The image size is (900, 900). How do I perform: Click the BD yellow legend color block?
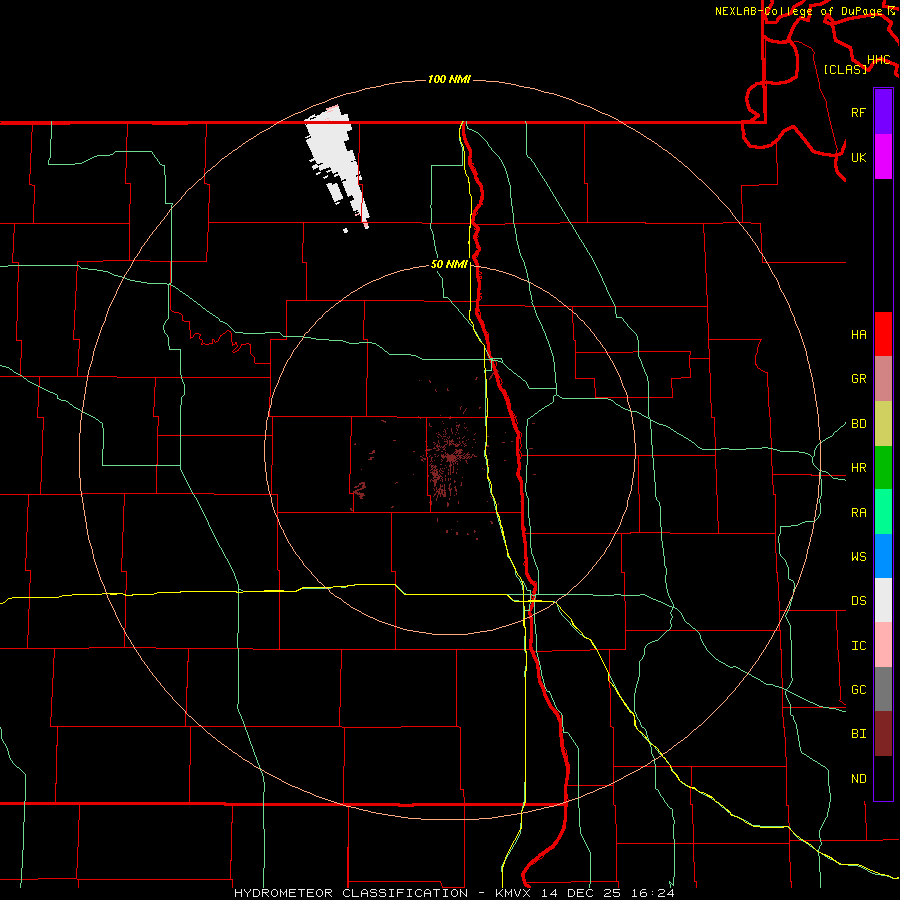click(x=883, y=423)
